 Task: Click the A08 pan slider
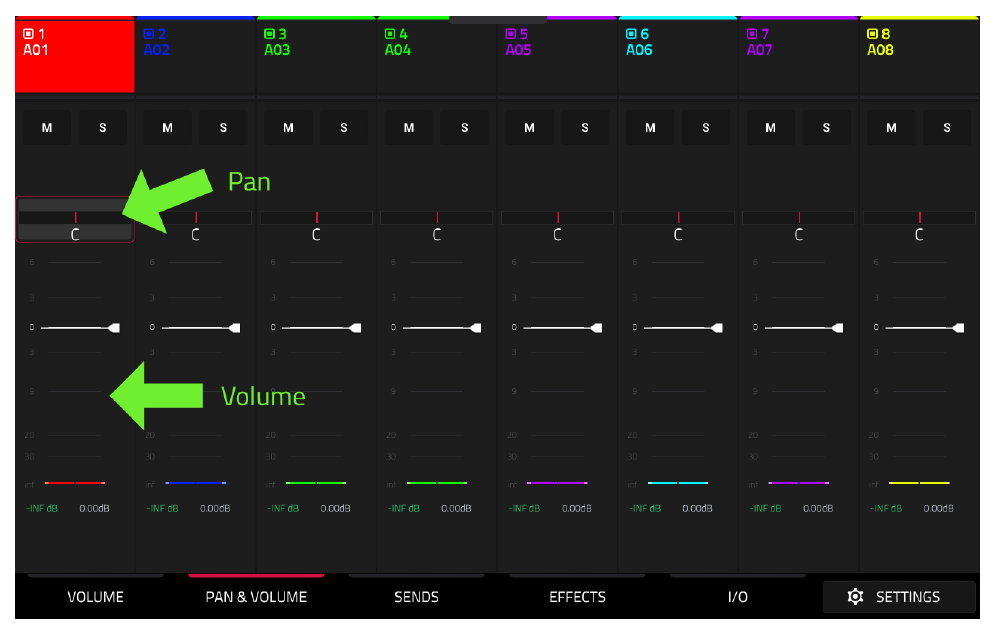coord(919,218)
